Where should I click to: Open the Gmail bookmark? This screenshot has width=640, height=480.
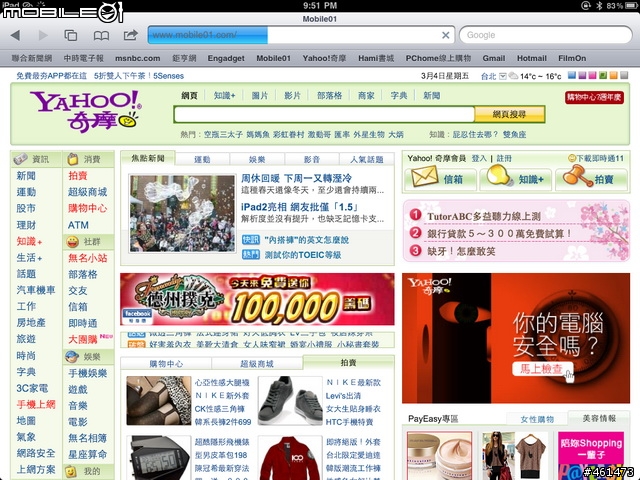pos(493,58)
